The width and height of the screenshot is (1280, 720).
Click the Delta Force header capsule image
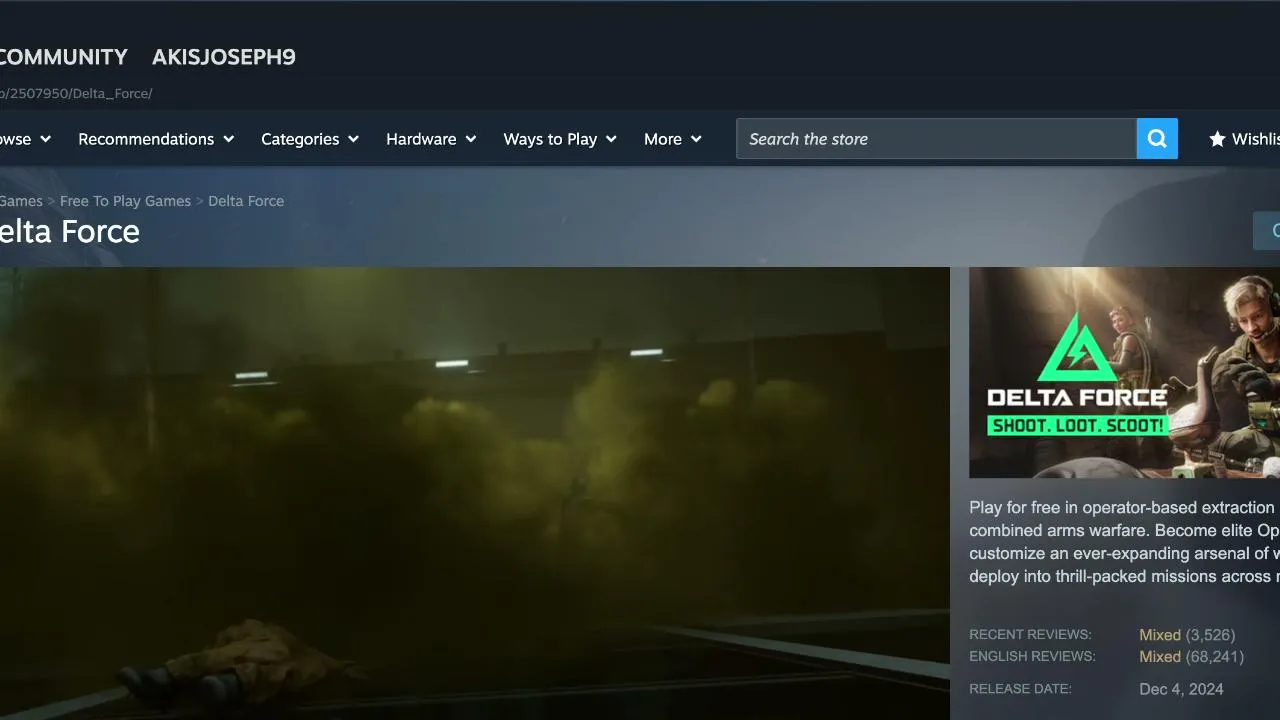tap(1124, 372)
